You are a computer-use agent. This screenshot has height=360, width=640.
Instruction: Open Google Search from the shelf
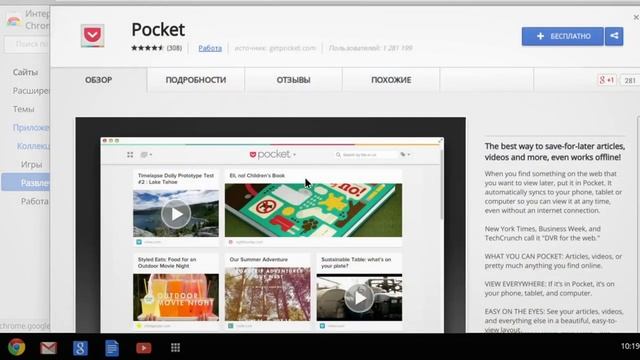(x=80, y=348)
